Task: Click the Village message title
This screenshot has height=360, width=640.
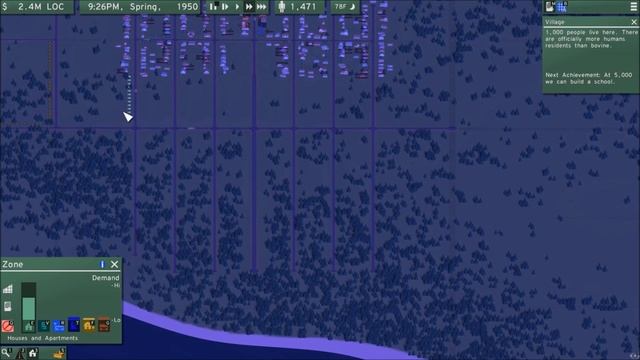Action: pyautogui.click(x=555, y=22)
